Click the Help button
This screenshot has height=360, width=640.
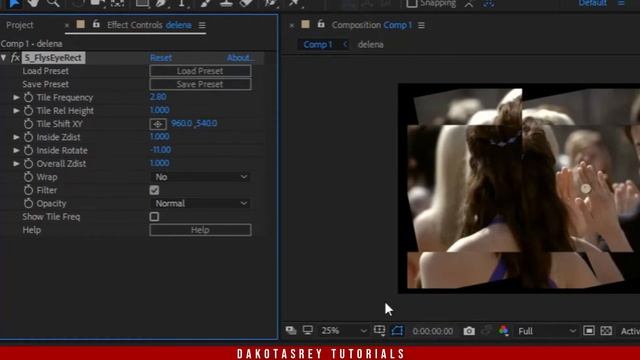pyautogui.click(x=200, y=230)
